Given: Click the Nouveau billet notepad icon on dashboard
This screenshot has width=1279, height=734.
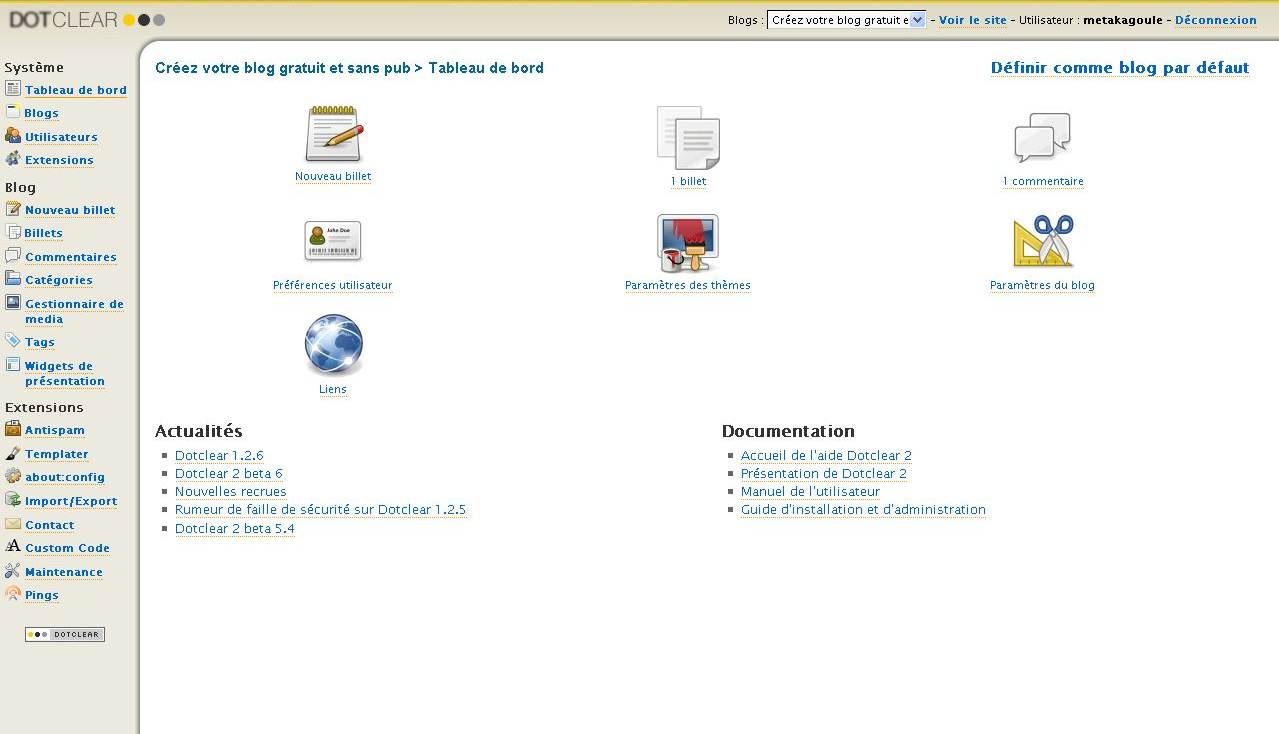Looking at the screenshot, I should coord(333,134).
